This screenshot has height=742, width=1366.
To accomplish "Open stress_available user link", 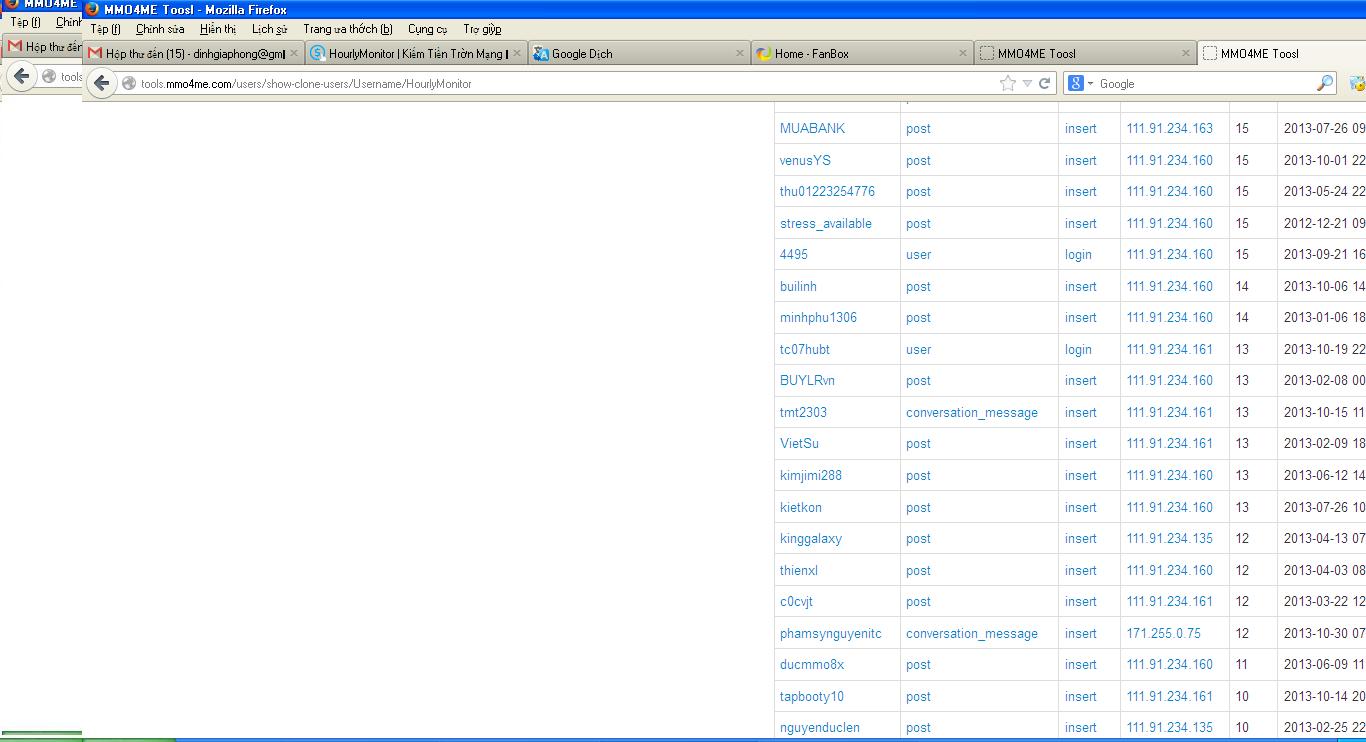I will tap(826, 223).
